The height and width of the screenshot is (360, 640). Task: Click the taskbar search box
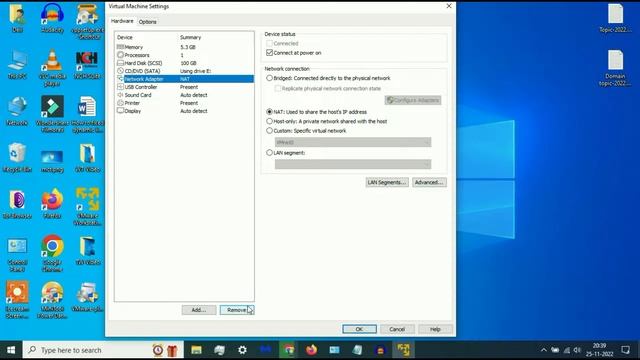[103, 350]
